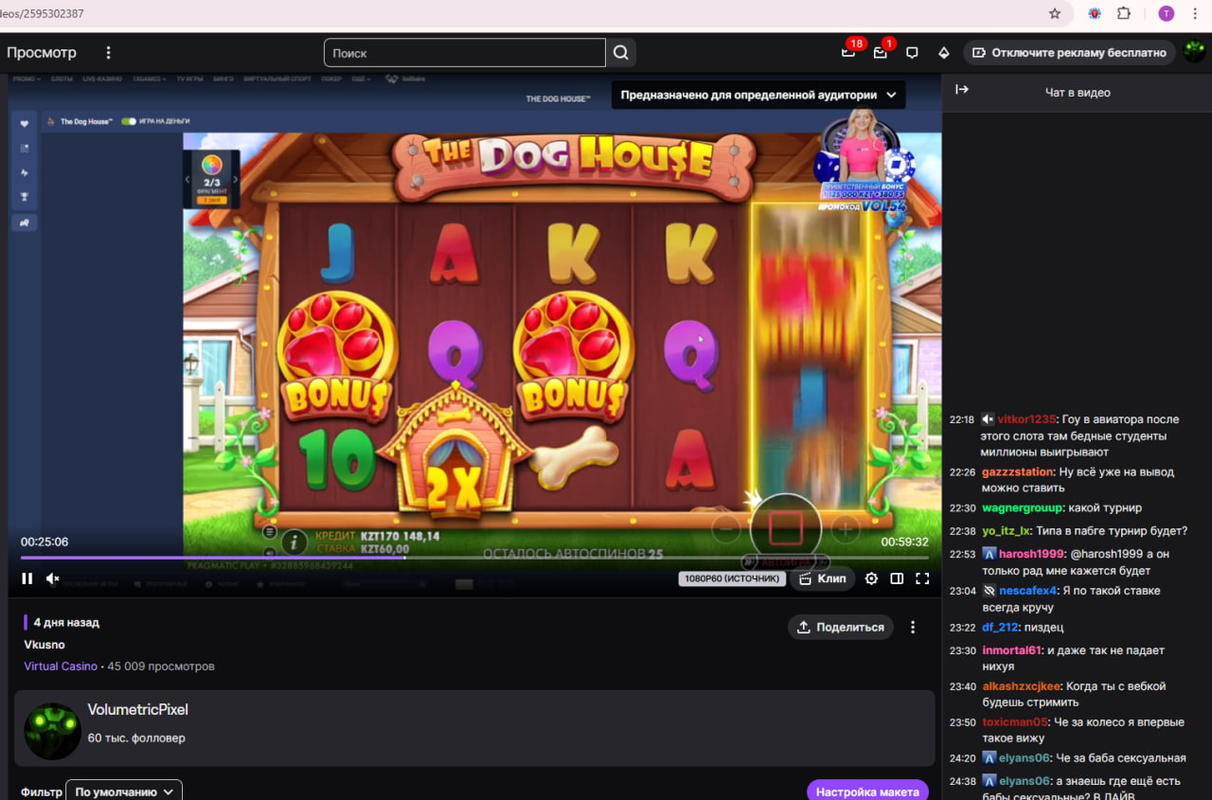The height and width of the screenshot is (800, 1212).
Task: Collapse chat with the arrow icon
Action: (962, 90)
